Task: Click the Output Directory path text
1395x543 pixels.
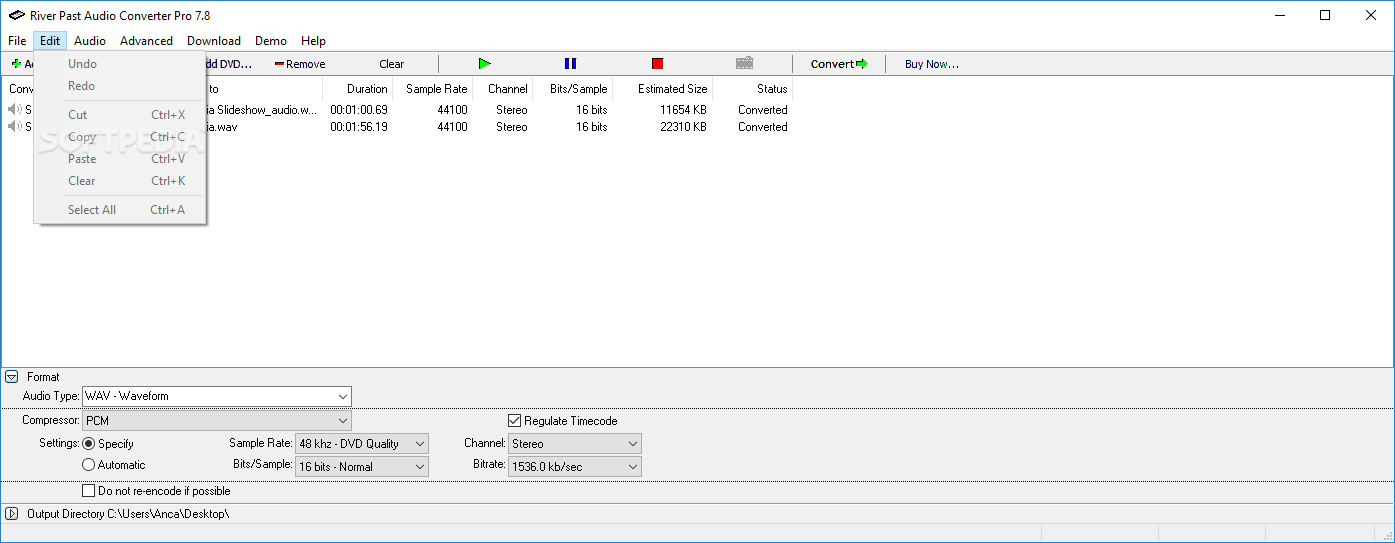Action: point(168,514)
